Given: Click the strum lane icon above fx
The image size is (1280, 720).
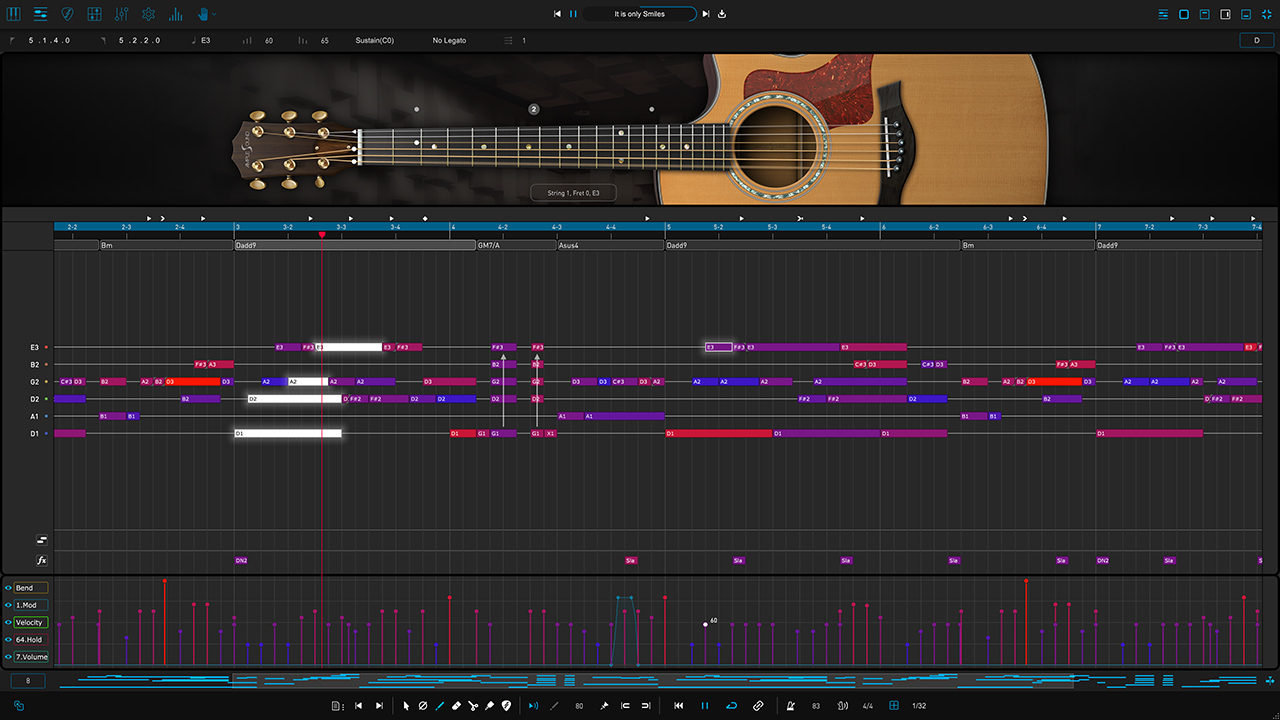Looking at the screenshot, I should (42, 540).
